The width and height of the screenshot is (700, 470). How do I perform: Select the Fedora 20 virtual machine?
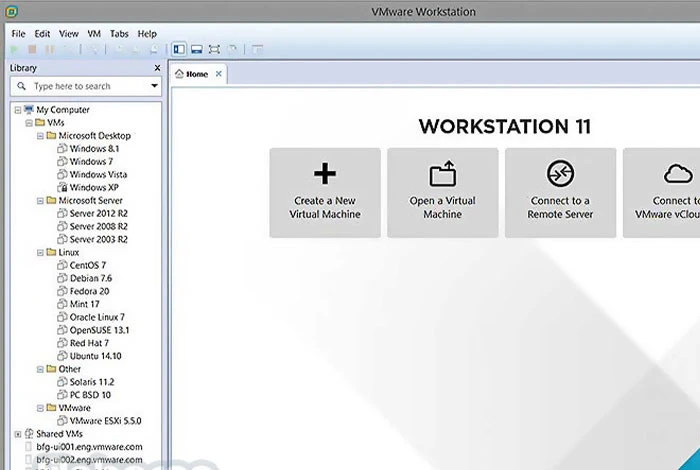[x=83, y=291]
